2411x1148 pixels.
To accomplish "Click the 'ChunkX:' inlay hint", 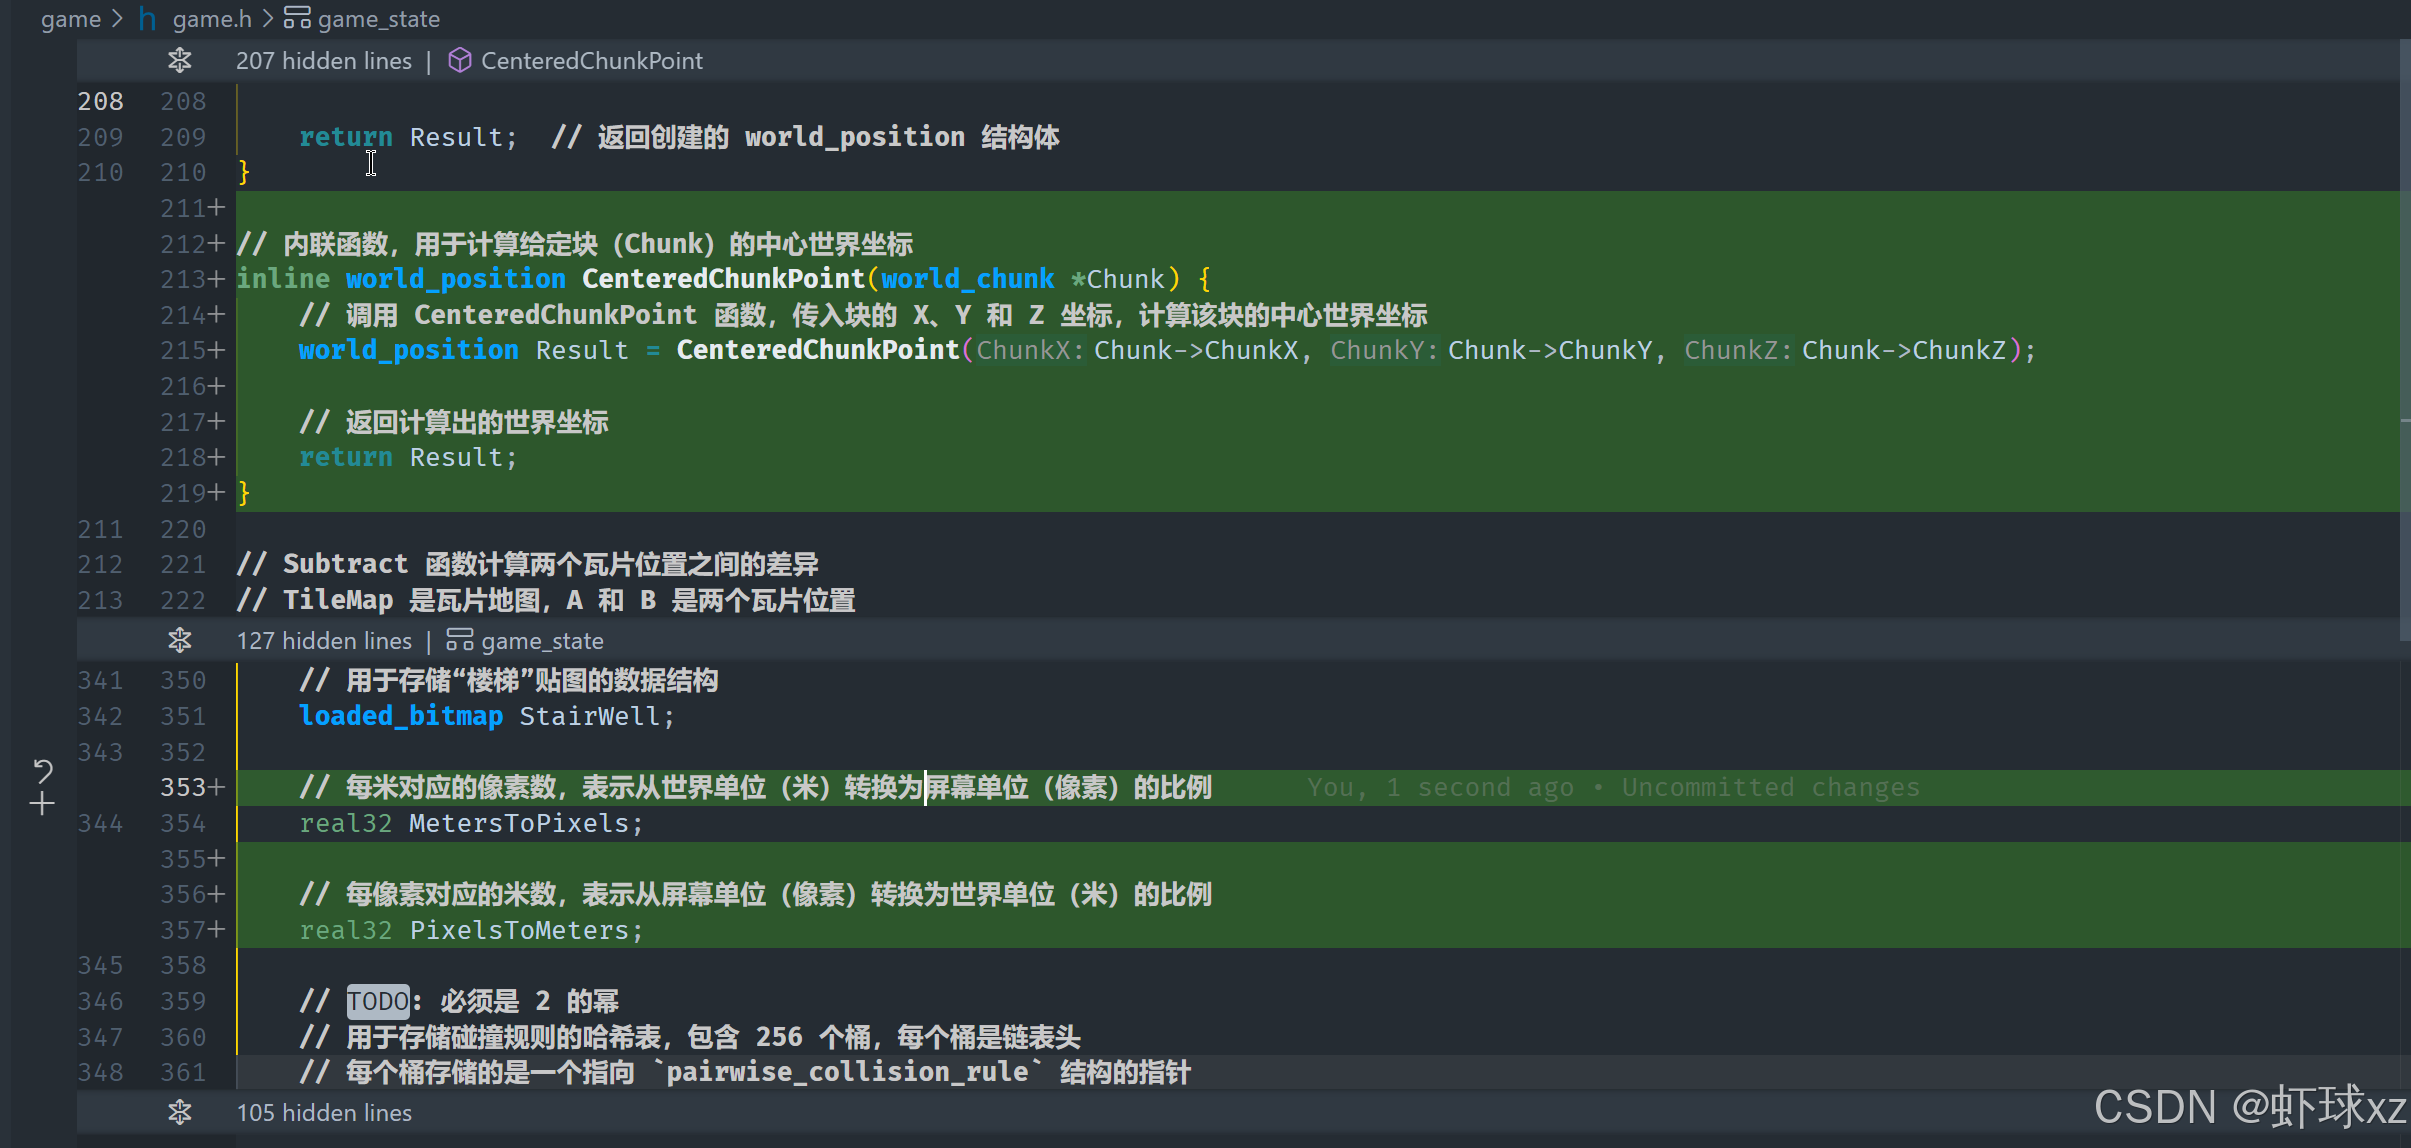I will [x=1030, y=350].
